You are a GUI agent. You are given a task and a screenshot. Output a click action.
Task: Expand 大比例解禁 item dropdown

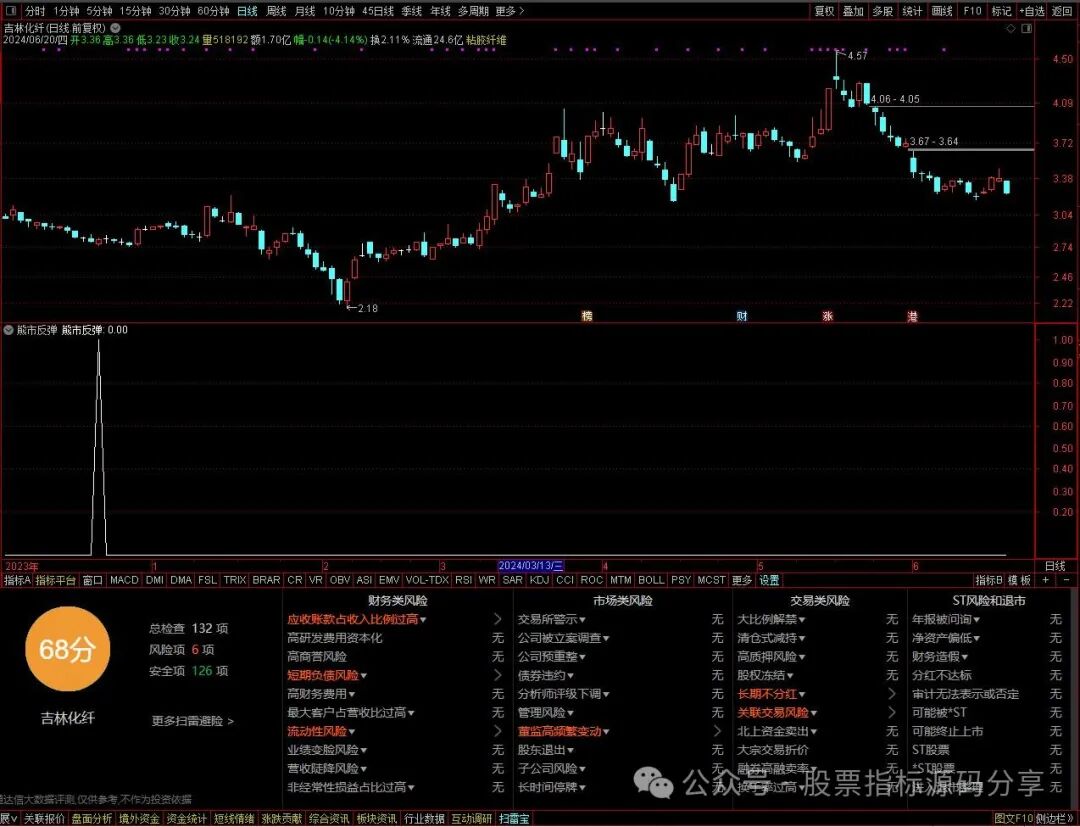pyautogui.click(x=802, y=620)
